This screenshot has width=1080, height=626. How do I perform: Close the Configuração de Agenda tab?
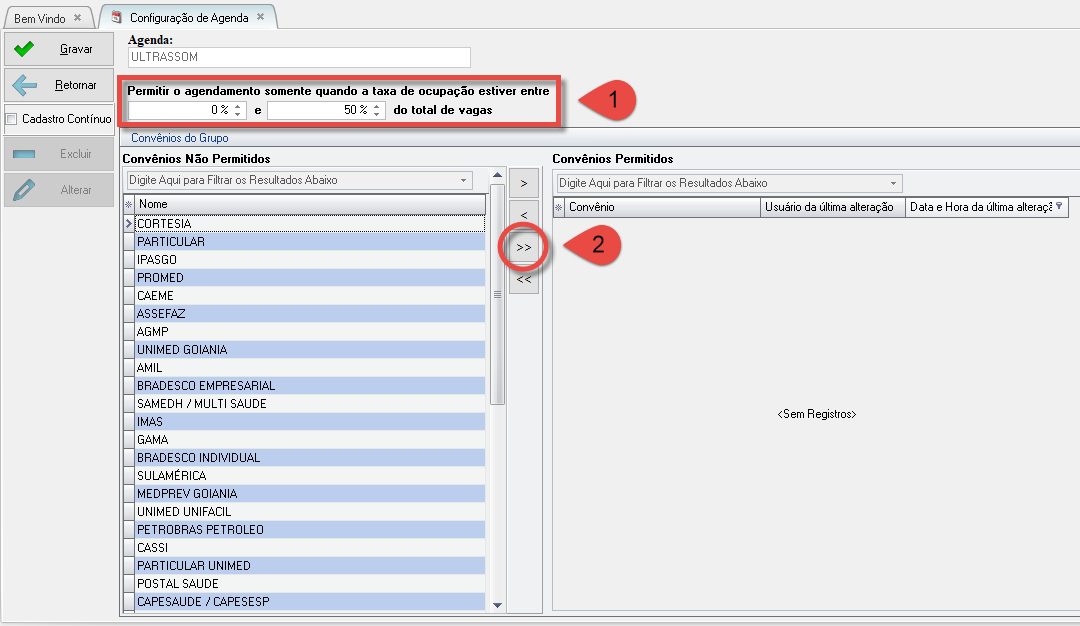tap(261, 18)
